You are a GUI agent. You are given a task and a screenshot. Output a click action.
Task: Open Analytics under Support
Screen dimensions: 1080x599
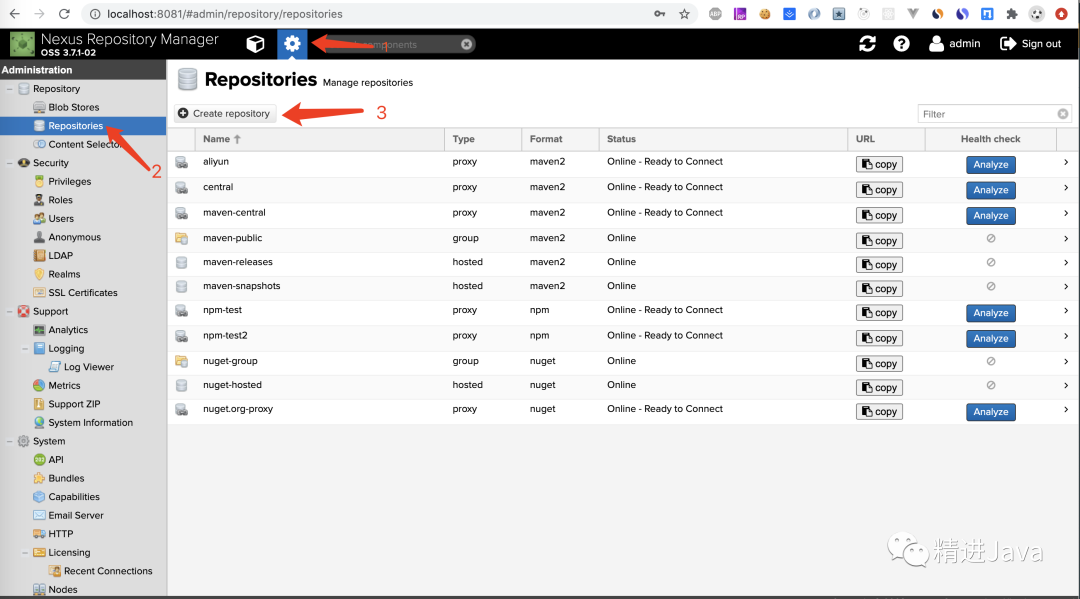[x=68, y=330]
